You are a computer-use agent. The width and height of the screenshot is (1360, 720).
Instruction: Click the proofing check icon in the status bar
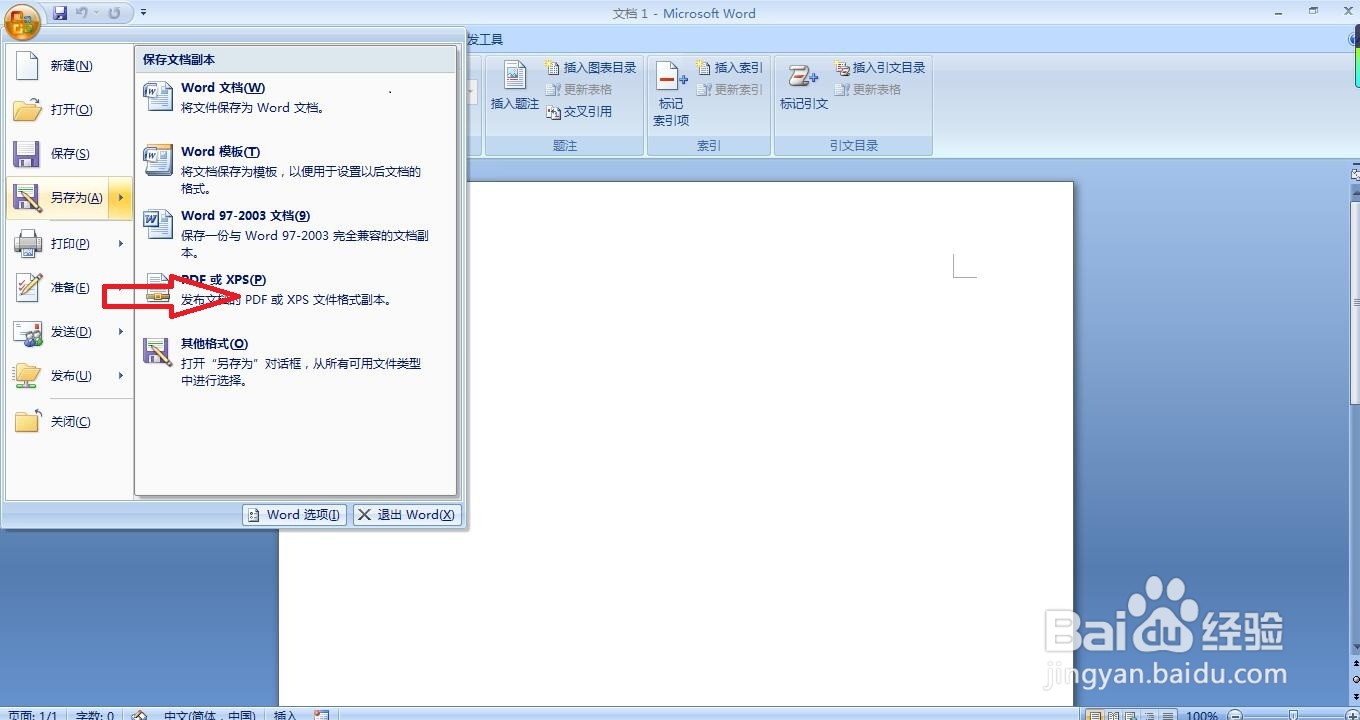point(140,716)
